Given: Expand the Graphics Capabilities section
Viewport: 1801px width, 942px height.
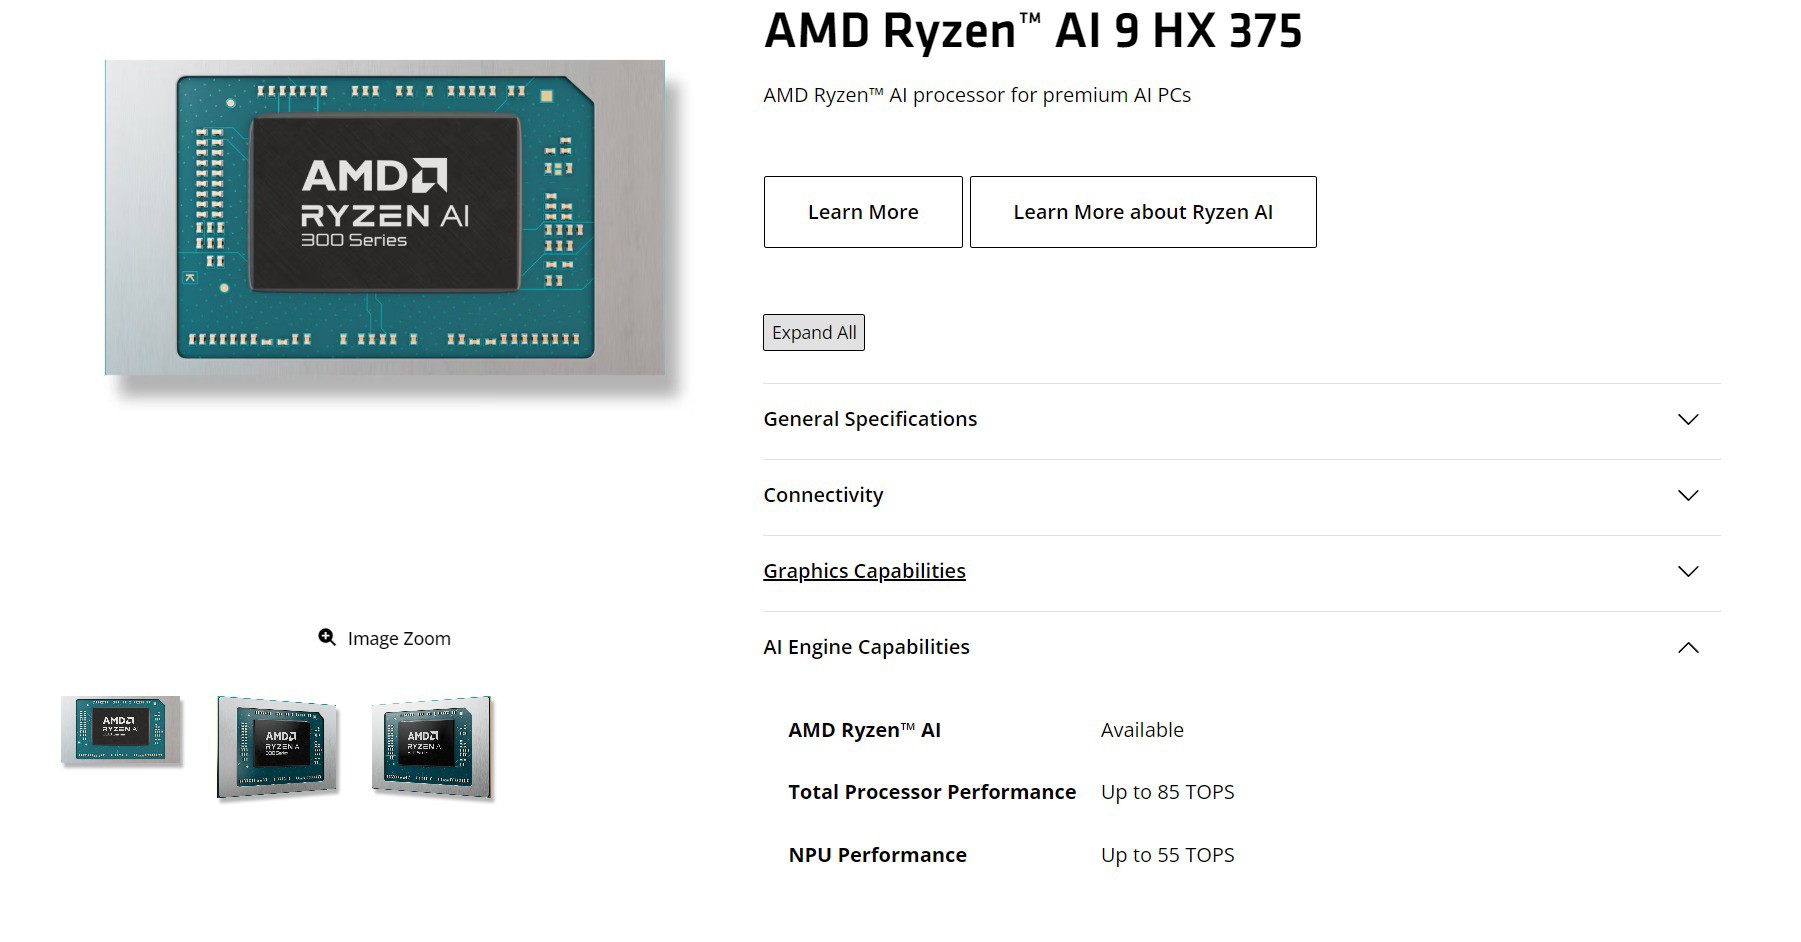Looking at the screenshot, I should [1690, 572].
